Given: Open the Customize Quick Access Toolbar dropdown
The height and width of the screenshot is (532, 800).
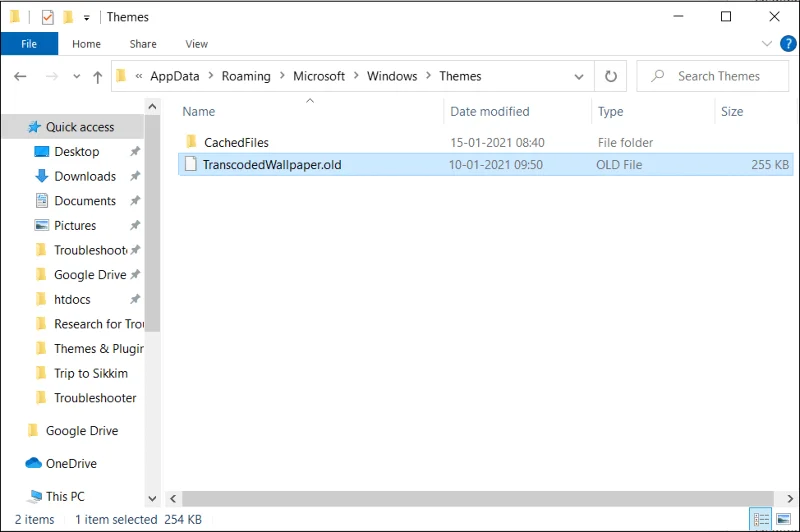Looking at the screenshot, I should coord(87,18).
